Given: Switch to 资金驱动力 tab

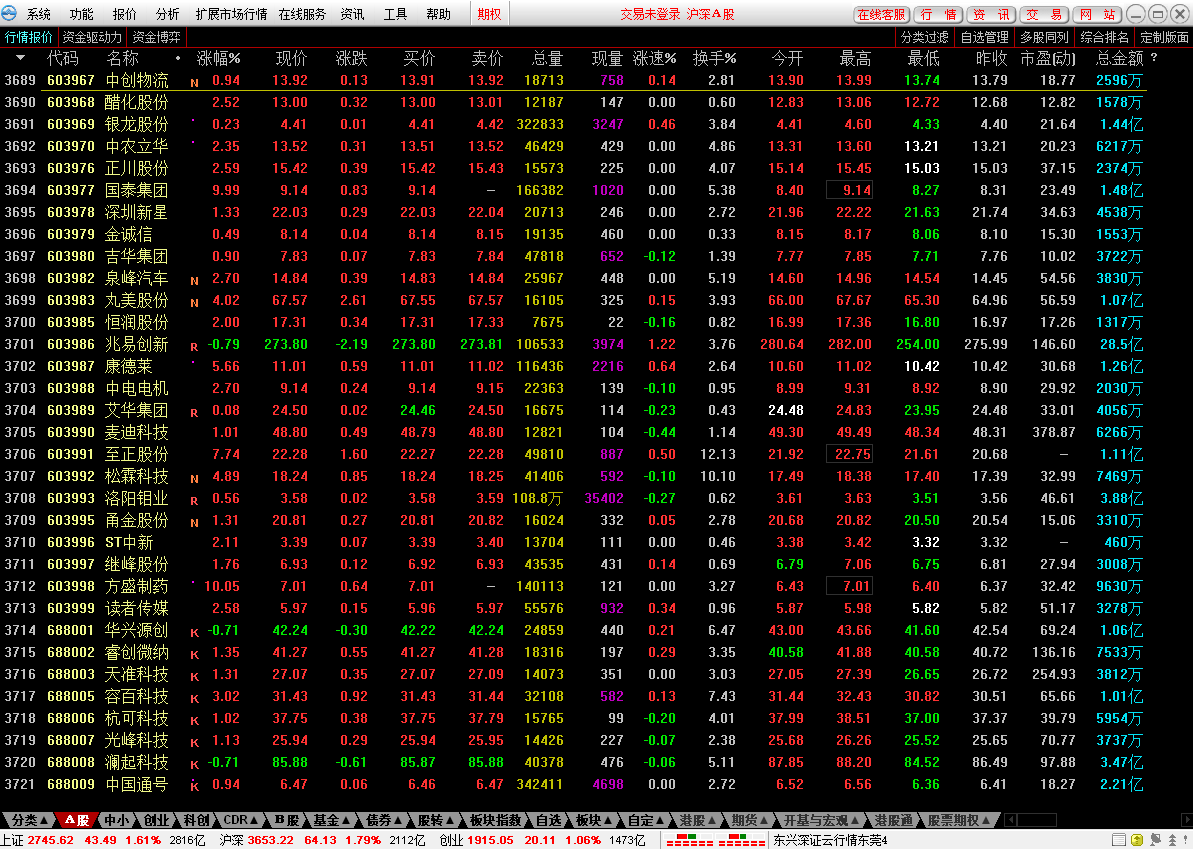Looking at the screenshot, I should [x=92, y=37].
